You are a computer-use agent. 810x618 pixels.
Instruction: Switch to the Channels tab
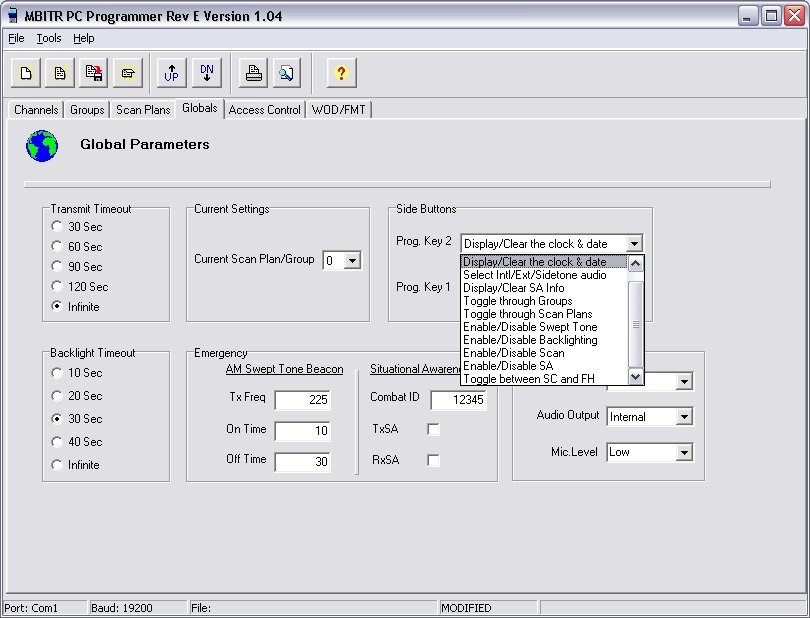point(36,110)
